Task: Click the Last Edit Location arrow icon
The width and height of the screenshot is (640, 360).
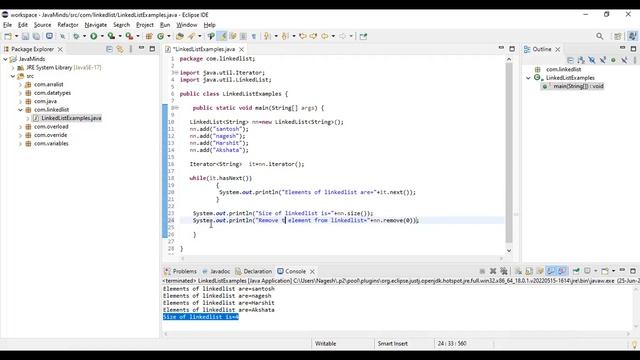Action: tap(302, 36)
